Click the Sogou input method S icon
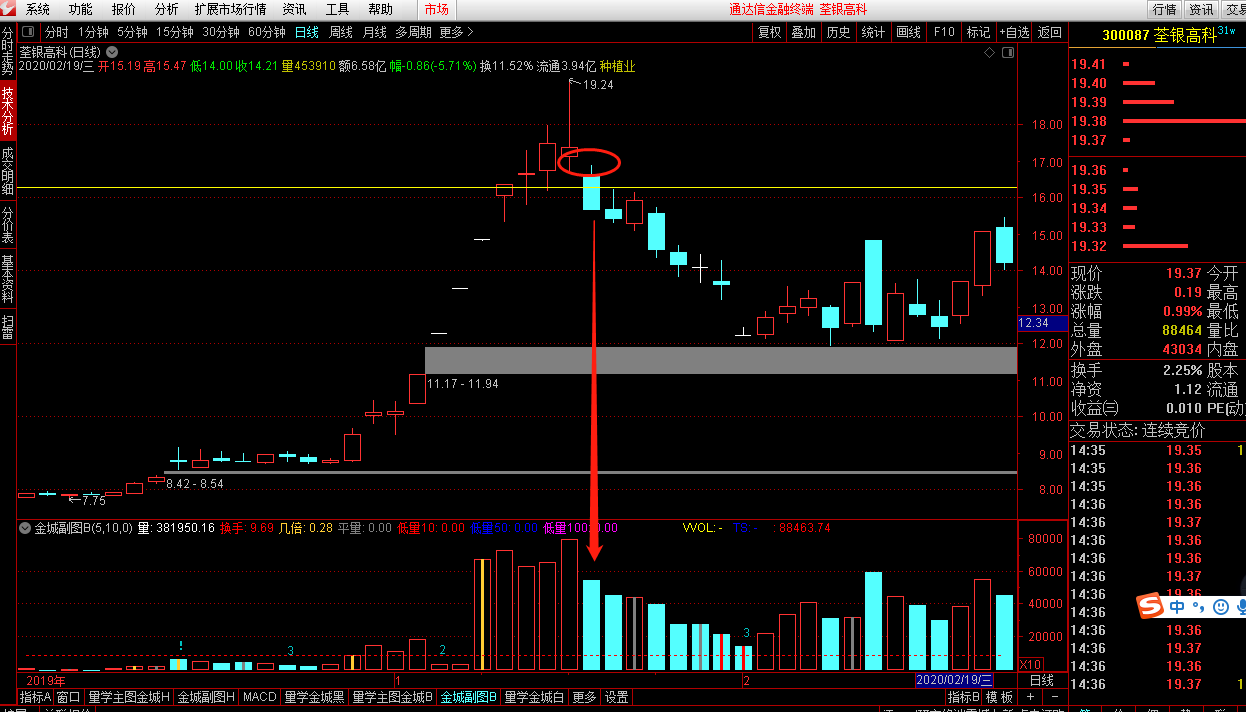 click(1150, 606)
